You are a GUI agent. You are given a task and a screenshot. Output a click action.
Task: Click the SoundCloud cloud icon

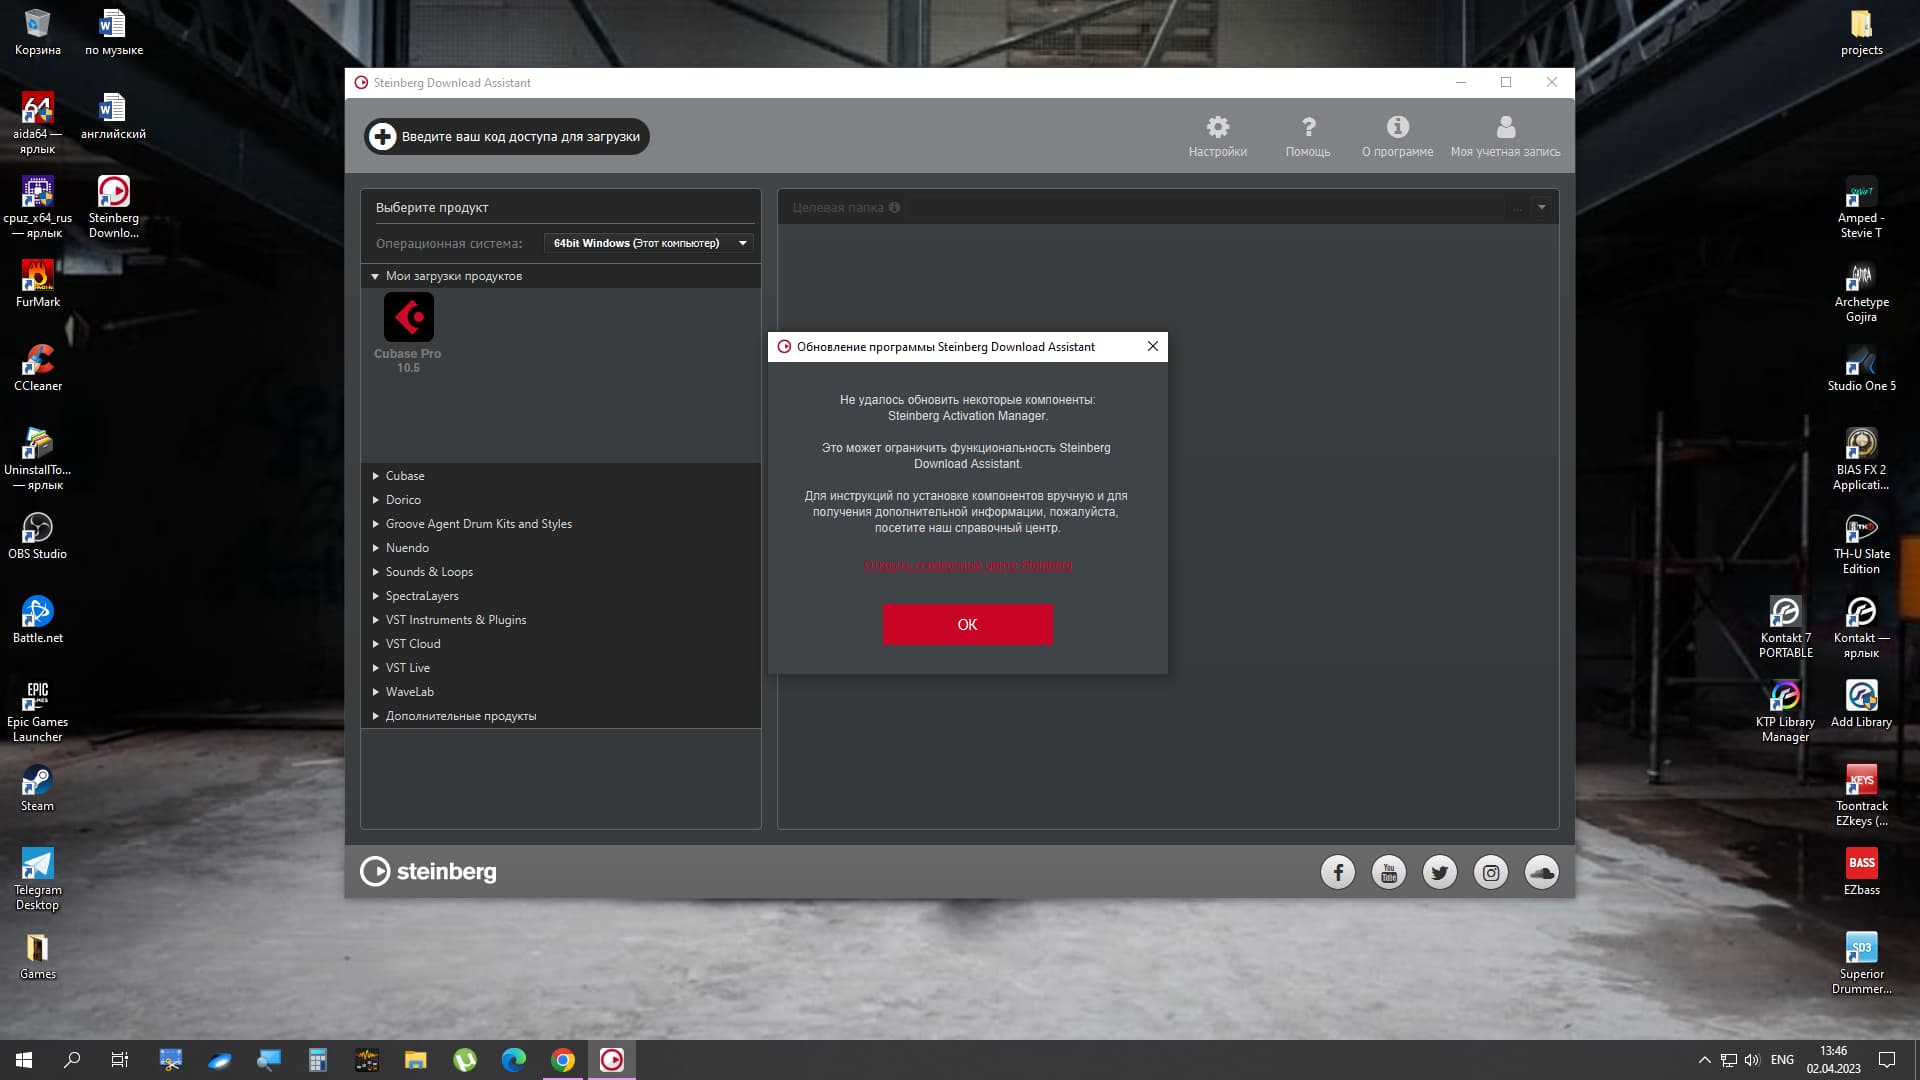click(x=1542, y=872)
